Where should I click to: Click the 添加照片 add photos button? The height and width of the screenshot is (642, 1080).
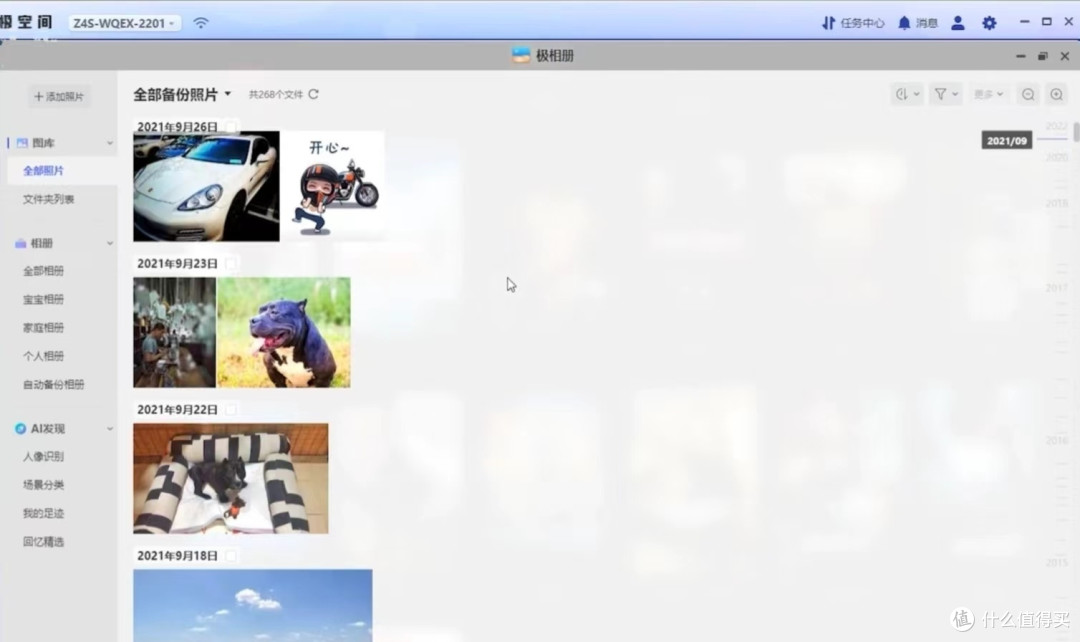tap(59, 96)
